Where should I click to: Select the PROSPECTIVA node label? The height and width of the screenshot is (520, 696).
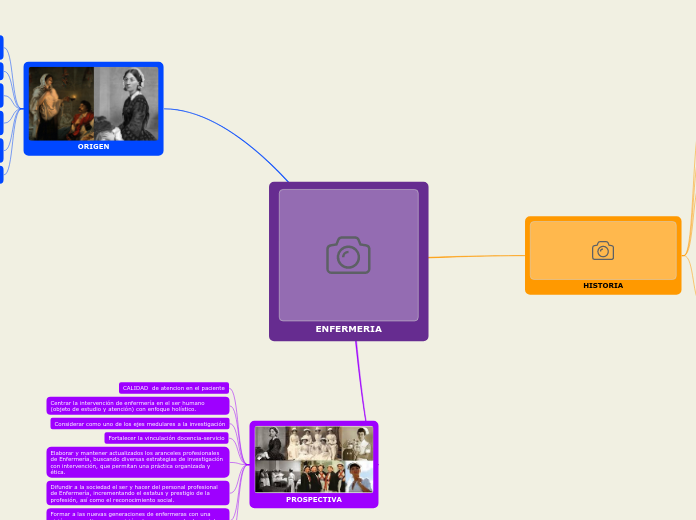pos(314,500)
